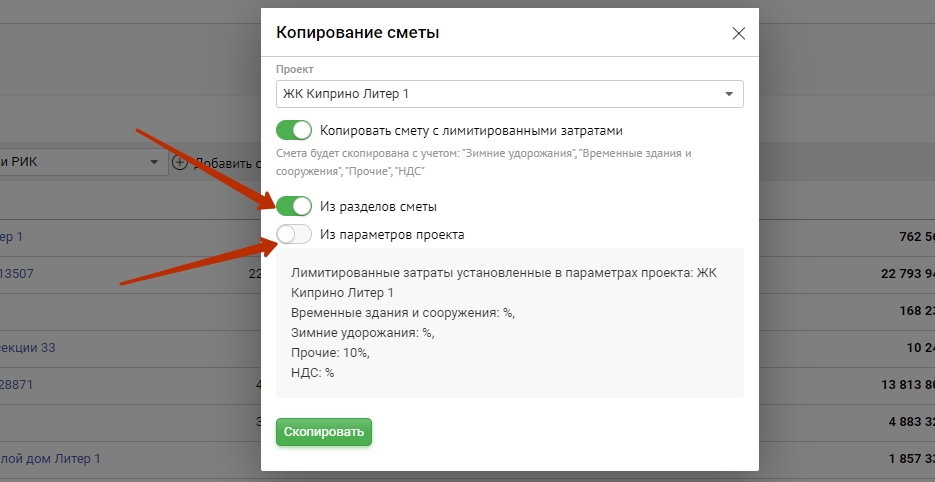Click the Копирование сметы dialog title
Image resolution: width=935 pixels, height=482 pixels.
[358, 33]
